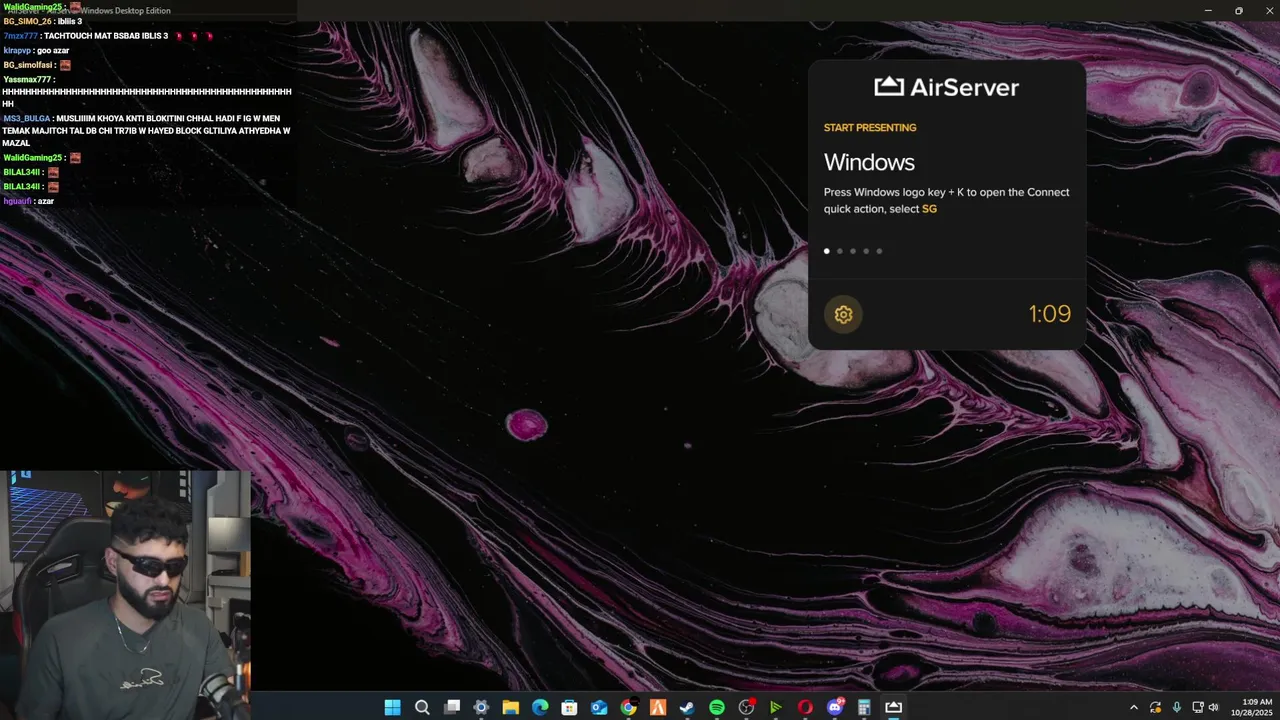Select the fourth carousel dot in AirServer
Image resolution: width=1280 pixels, height=720 pixels.
(866, 251)
